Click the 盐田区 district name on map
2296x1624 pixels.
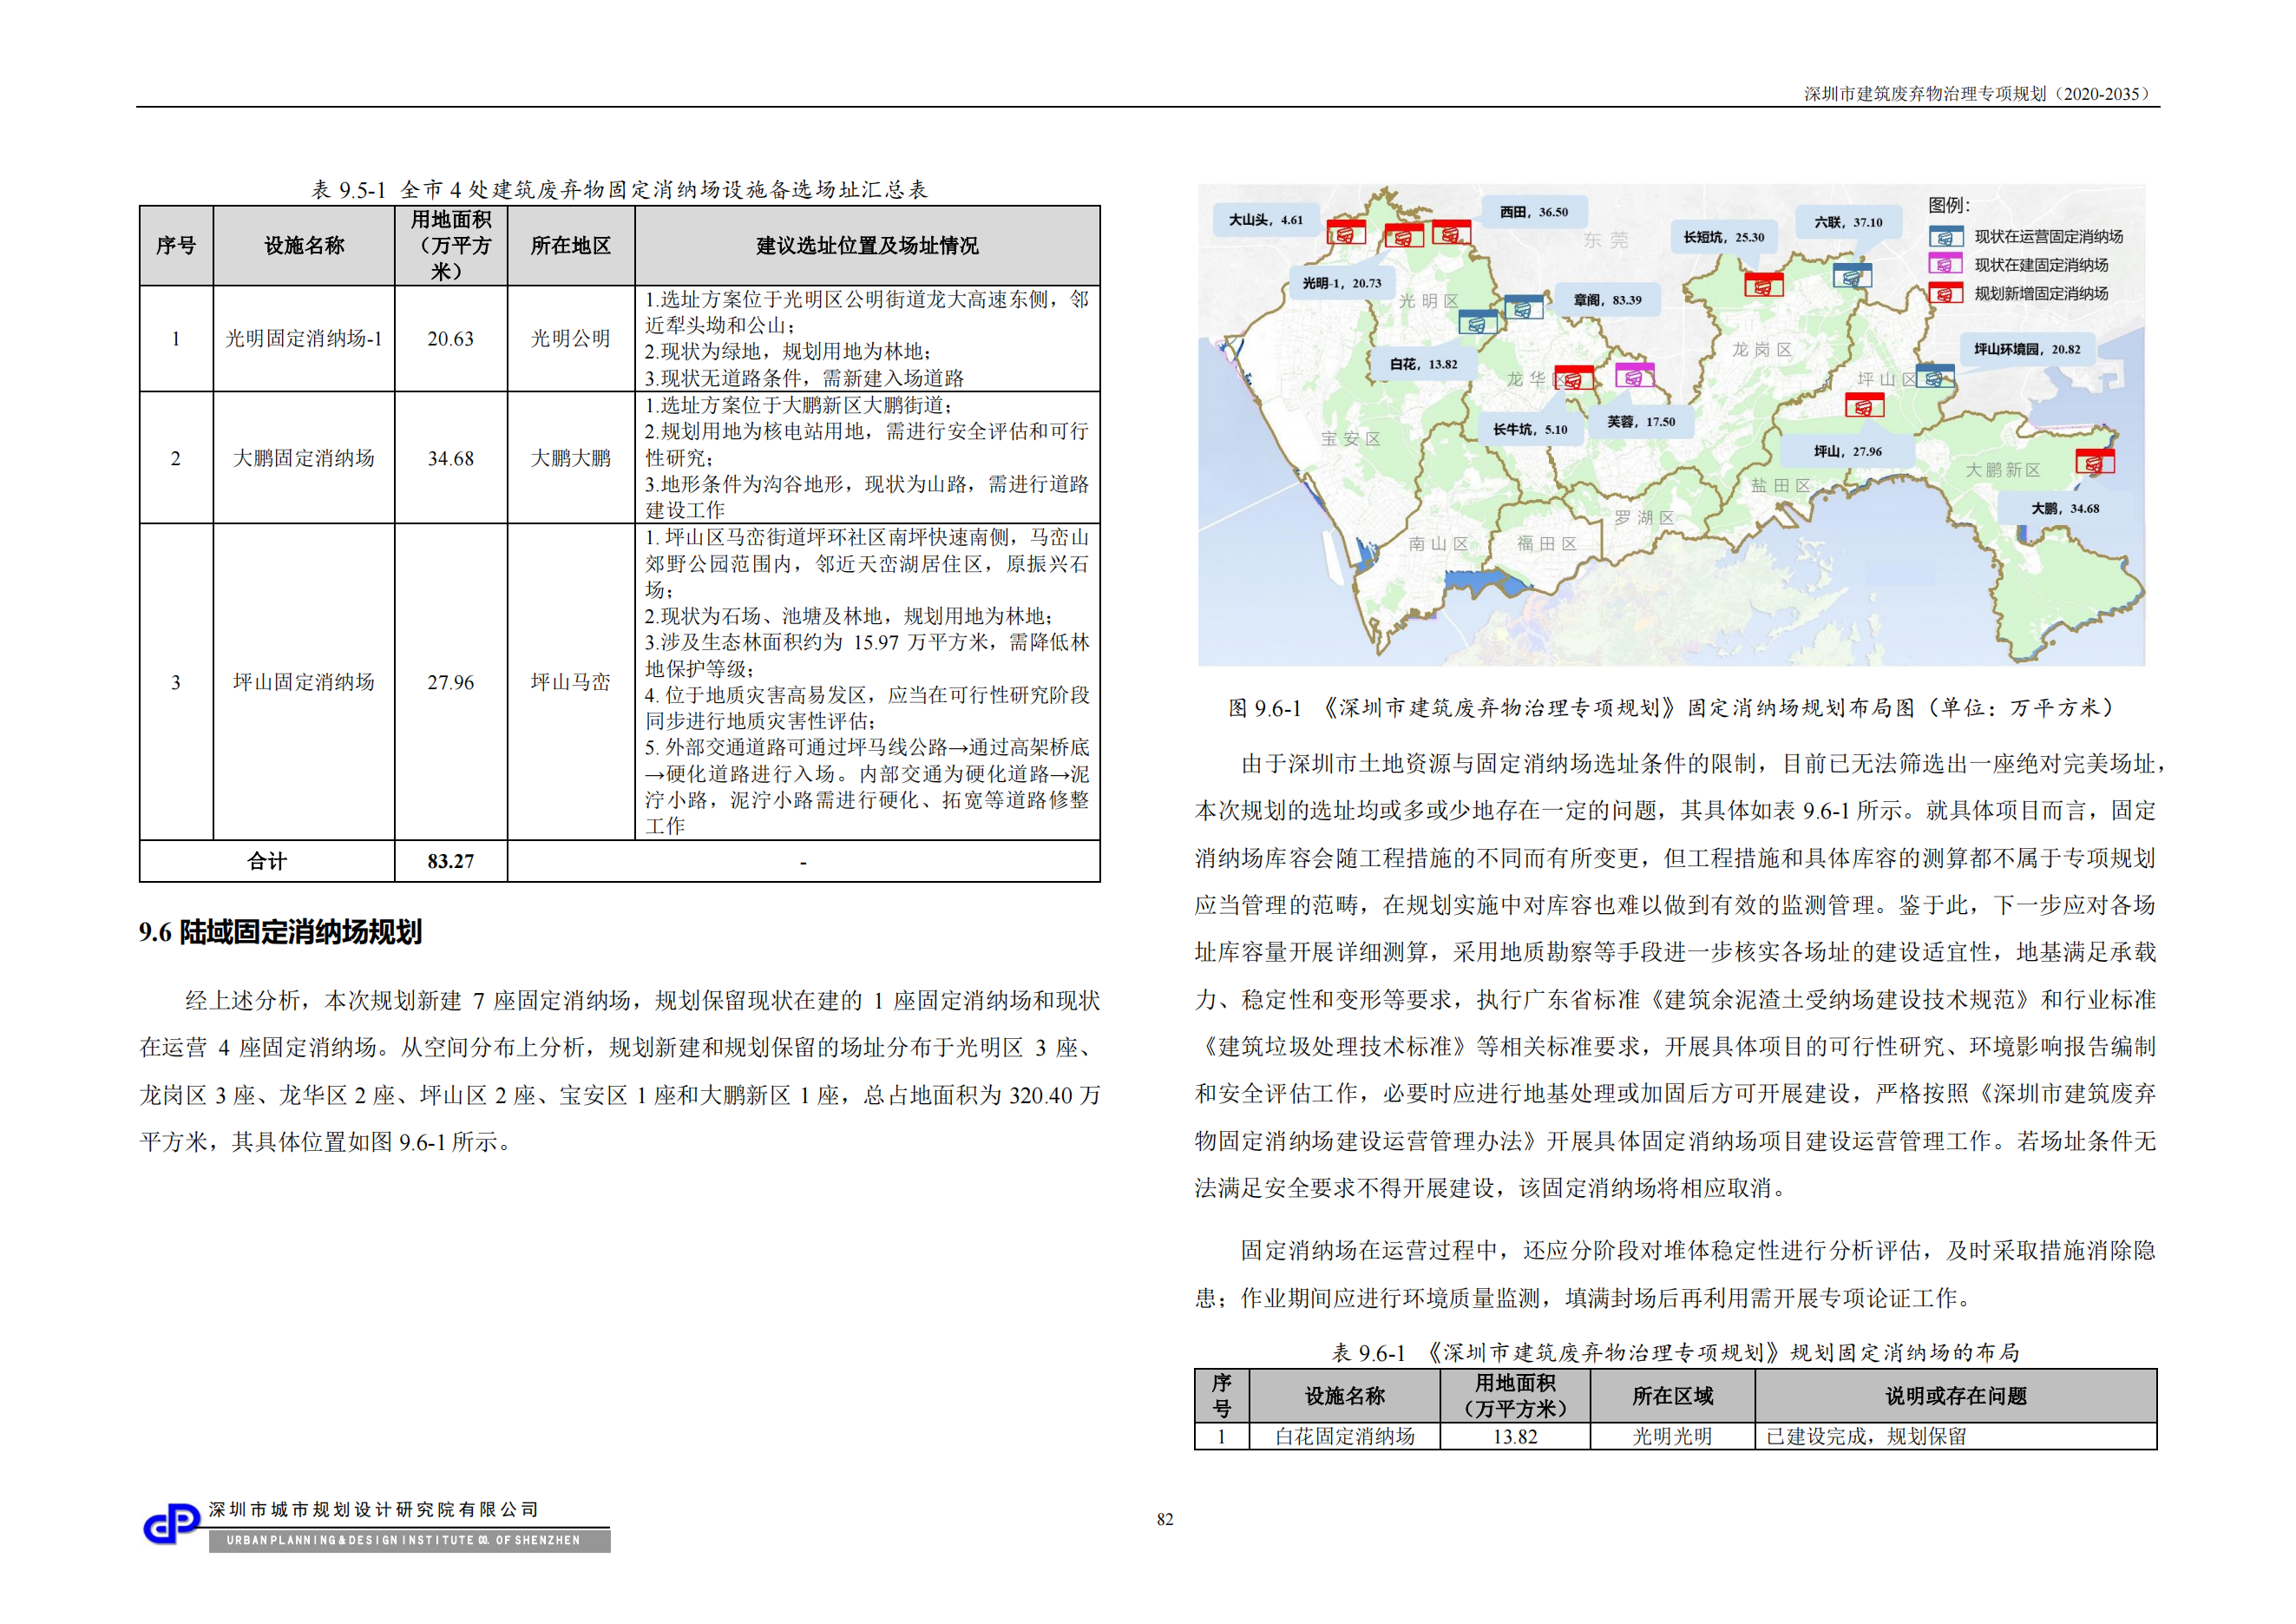tap(1781, 485)
